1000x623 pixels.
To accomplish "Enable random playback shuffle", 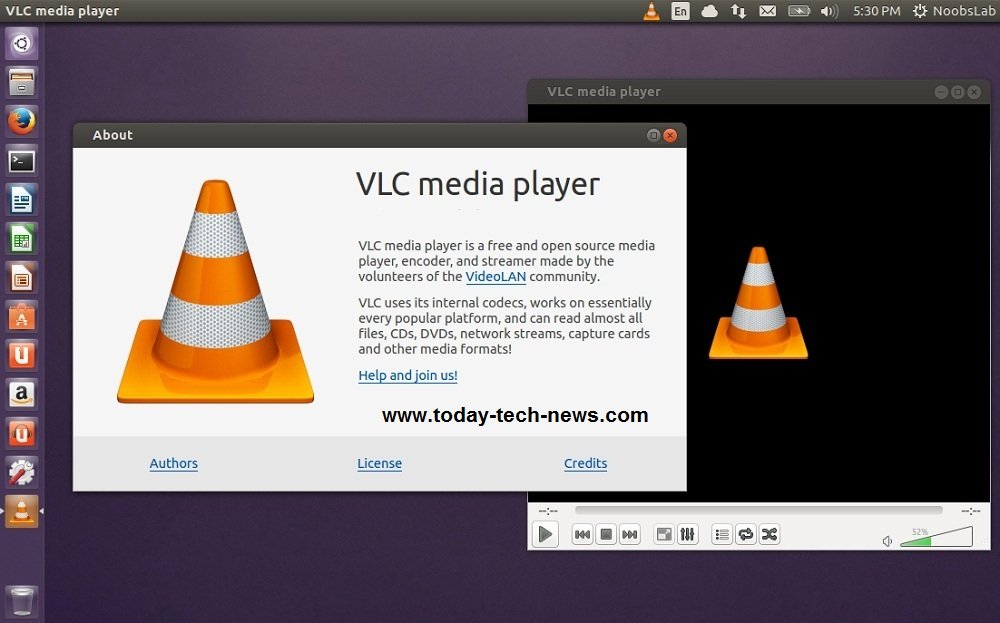I will [770, 534].
